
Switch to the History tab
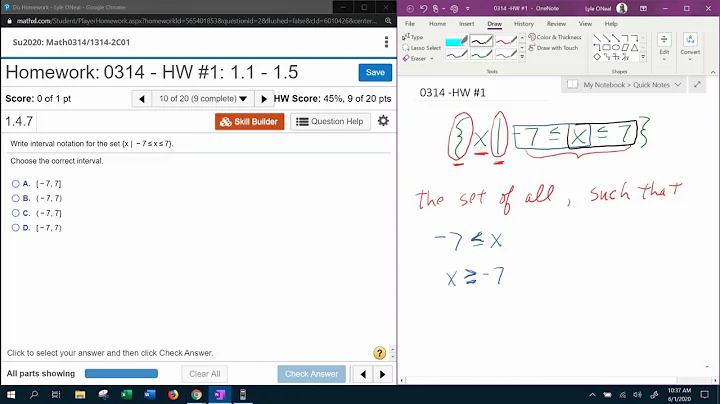click(524, 23)
